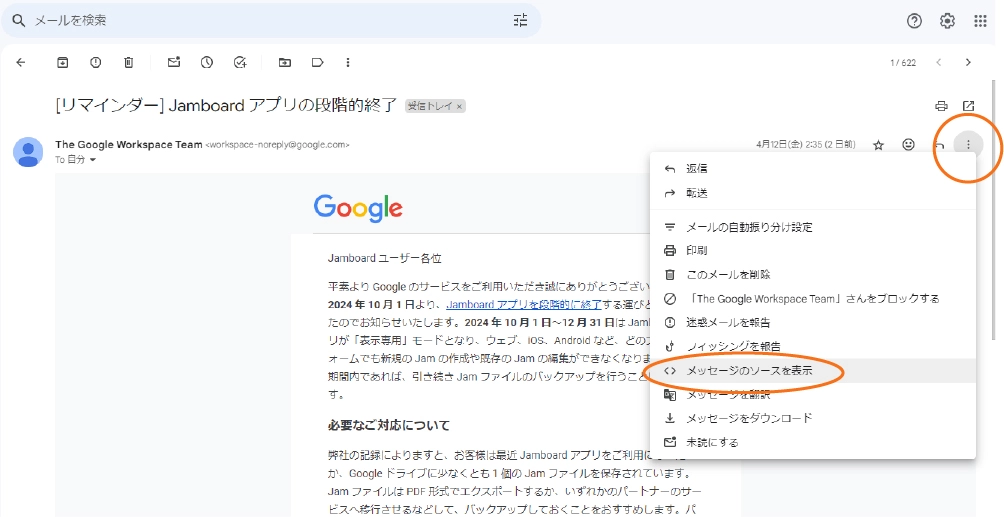
Task: Choose メッセージをダウンロード in the menu
Action: [748, 418]
